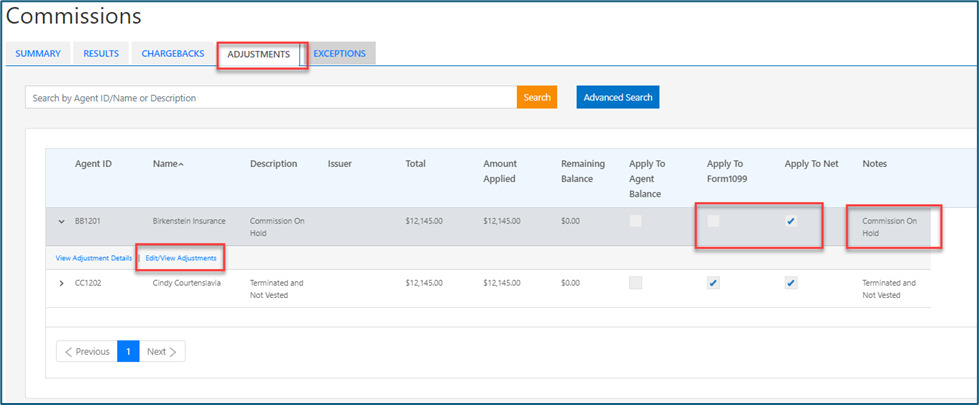Enable Apply To Form1099 for Birkenstein Insurance

[x=713, y=221]
